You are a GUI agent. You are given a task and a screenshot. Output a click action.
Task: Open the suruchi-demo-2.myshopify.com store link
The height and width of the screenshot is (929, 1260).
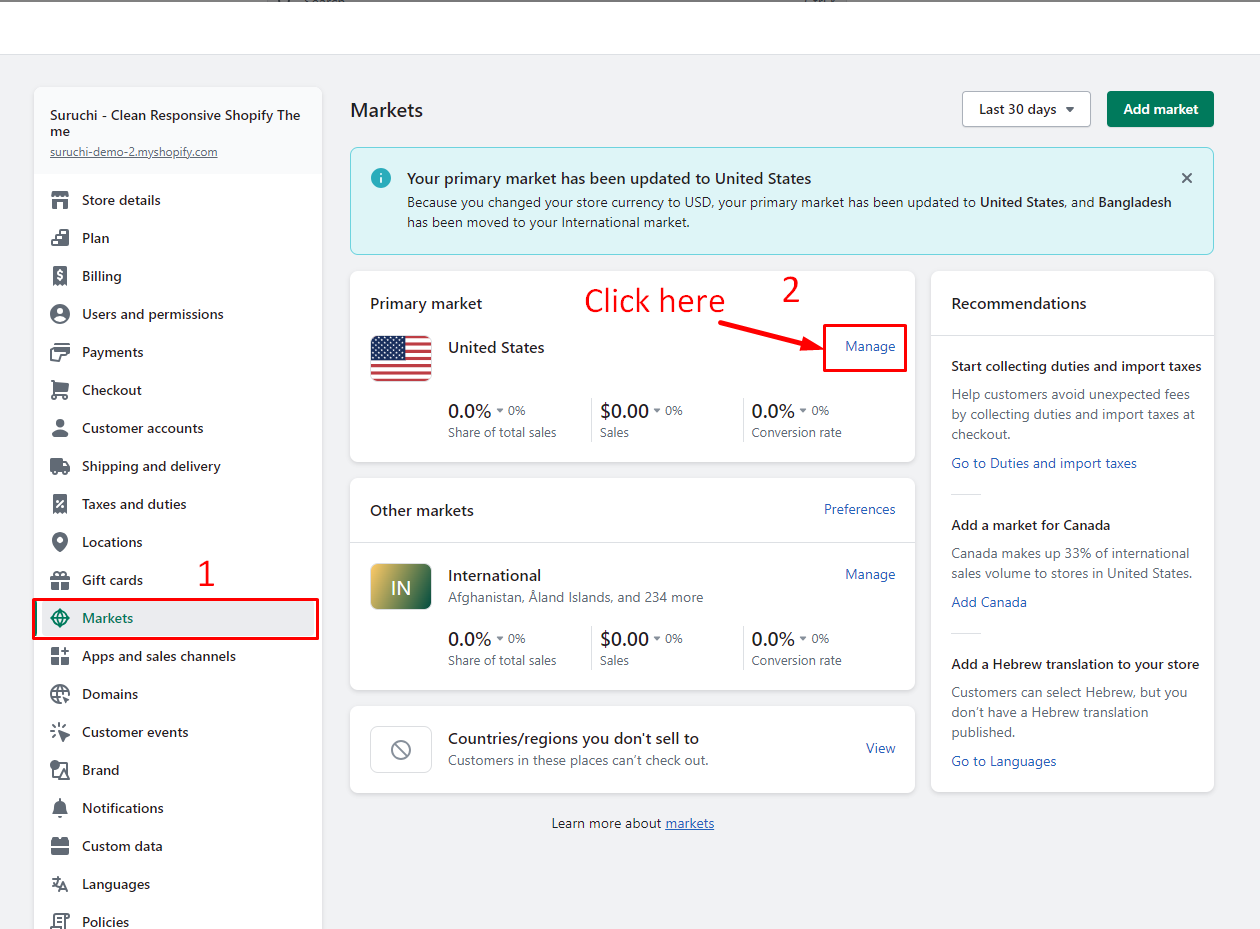click(x=133, y=152)
